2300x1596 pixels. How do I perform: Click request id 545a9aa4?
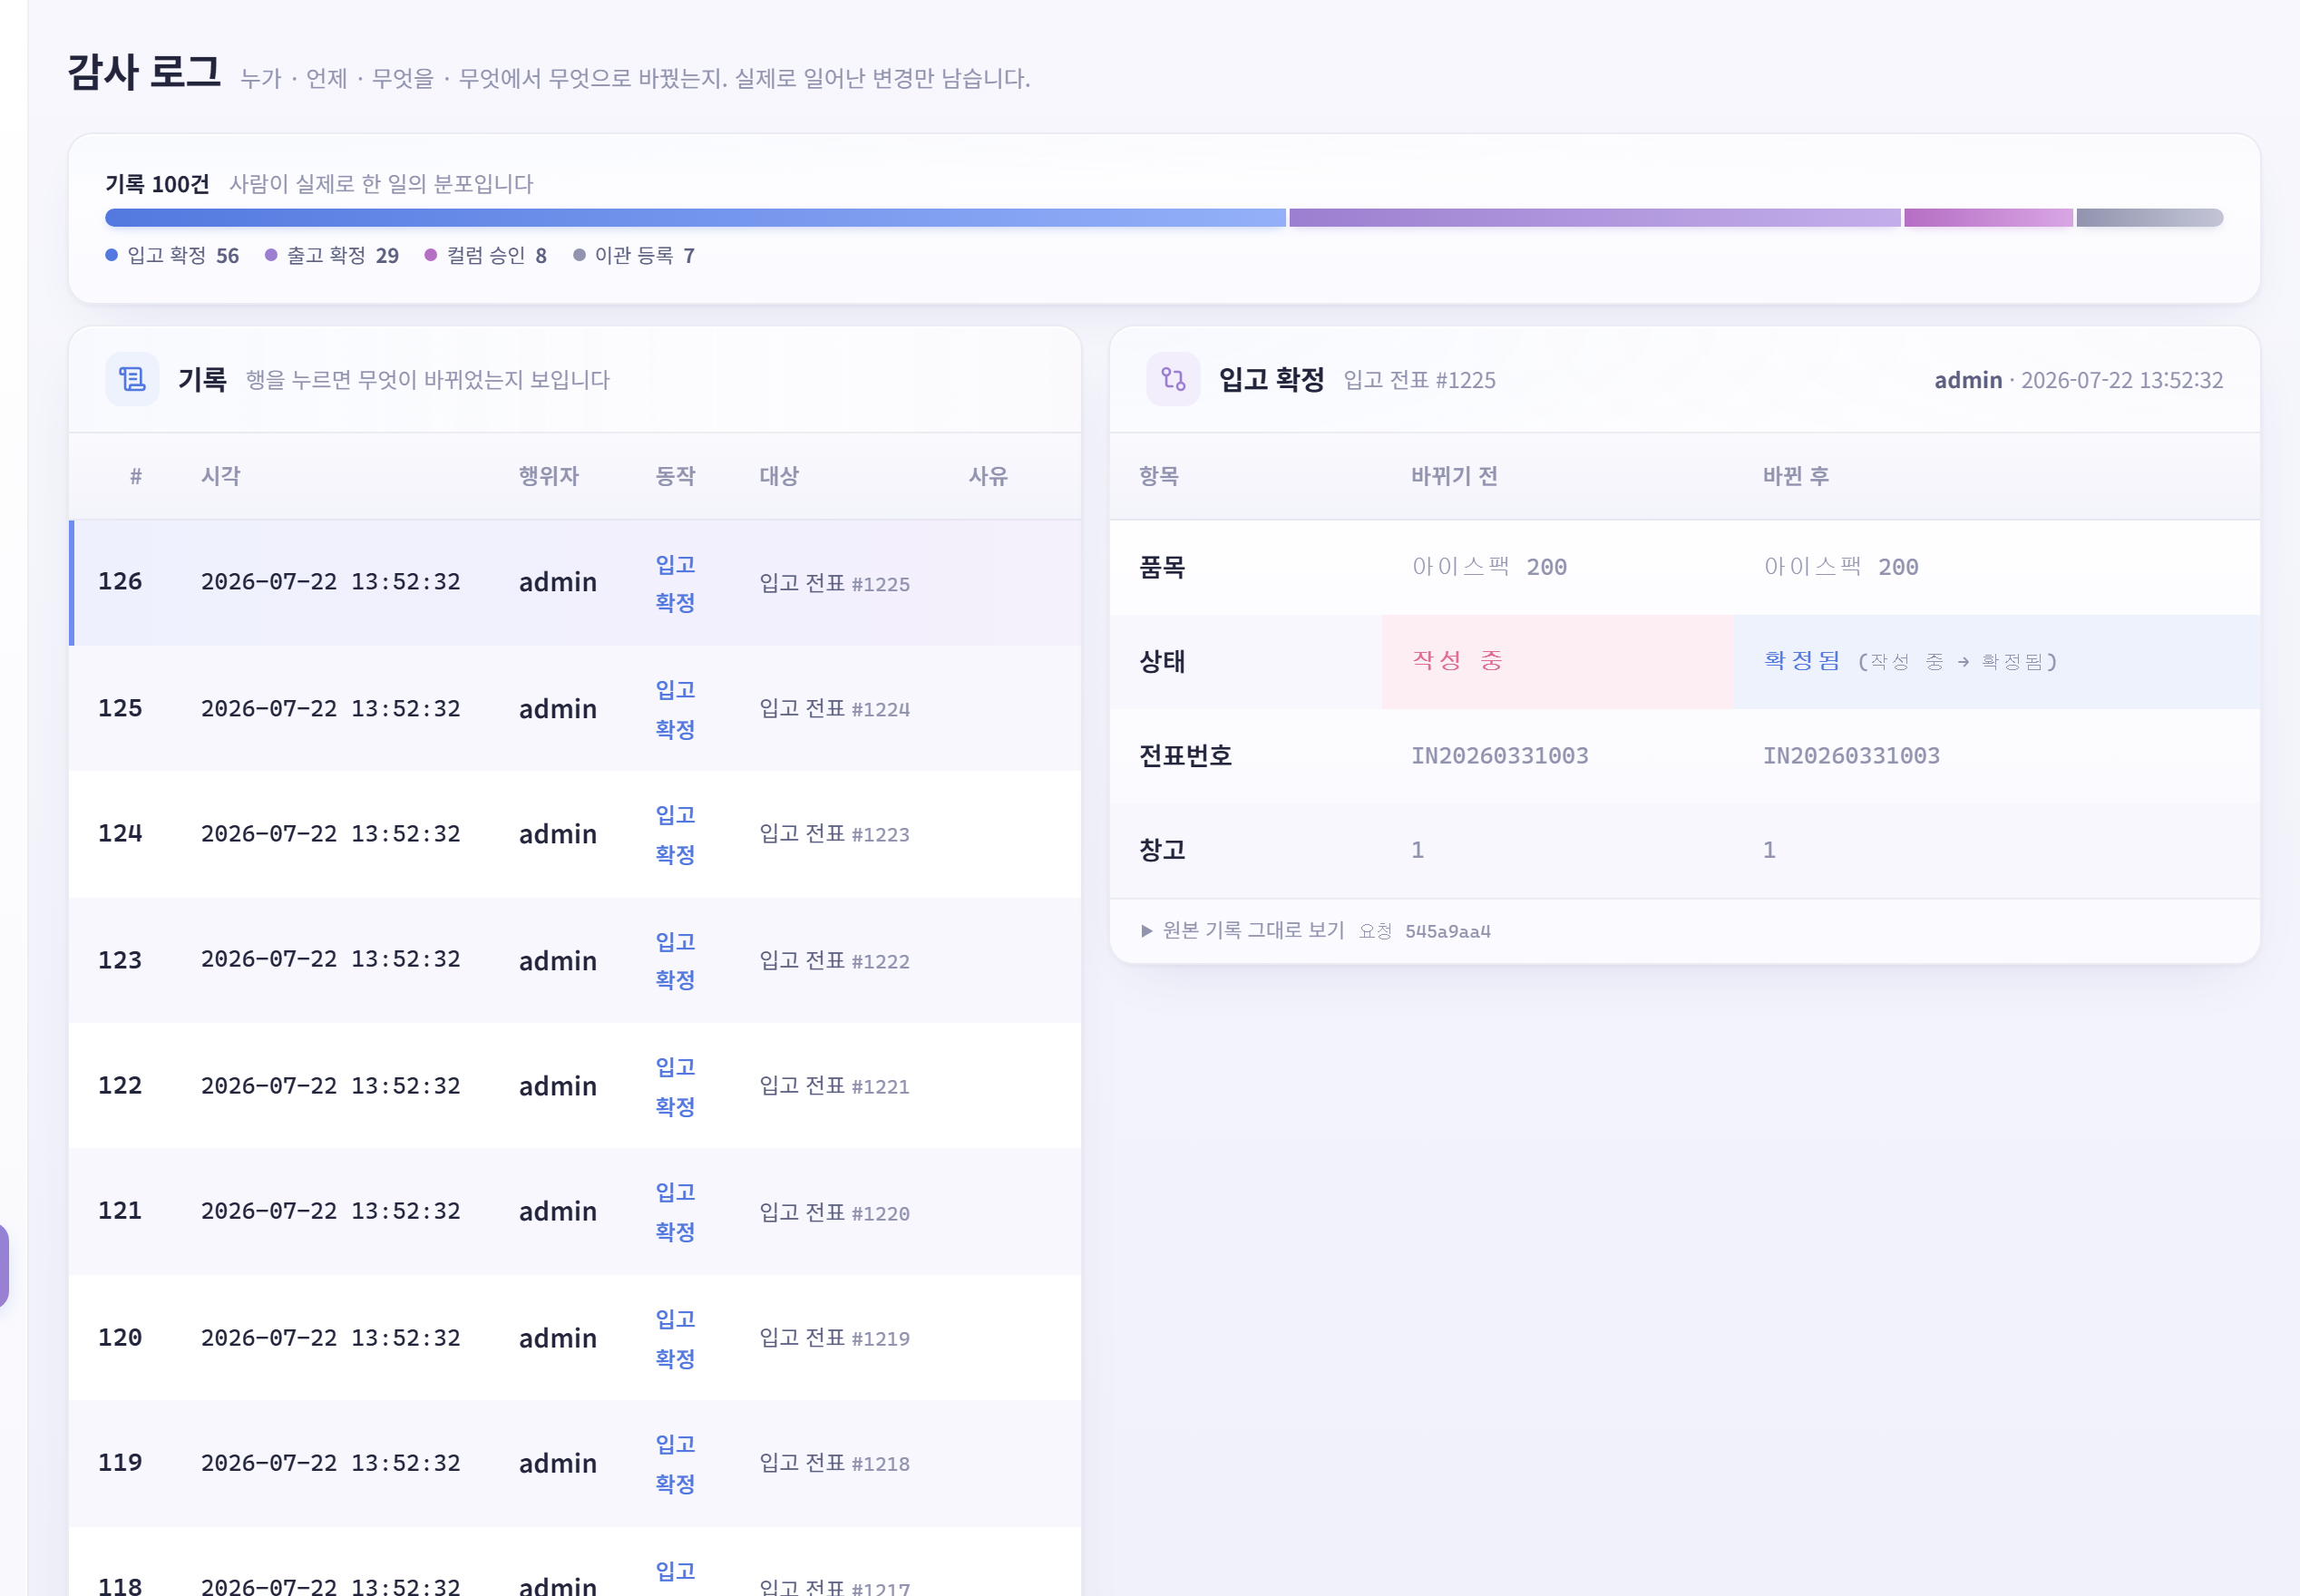1448,931
